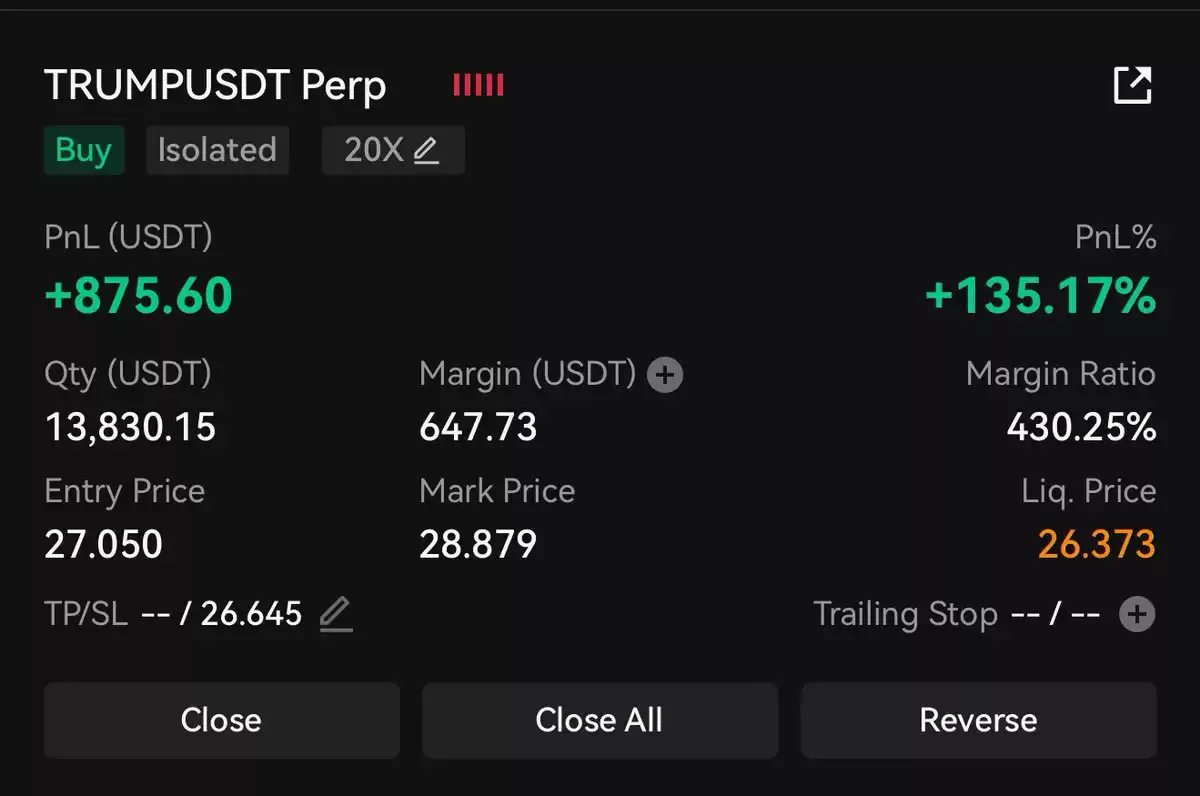Viewport: 1200px width, 796px height.
Task: Tap the Trailing Stop label
Action: (905, 614)
